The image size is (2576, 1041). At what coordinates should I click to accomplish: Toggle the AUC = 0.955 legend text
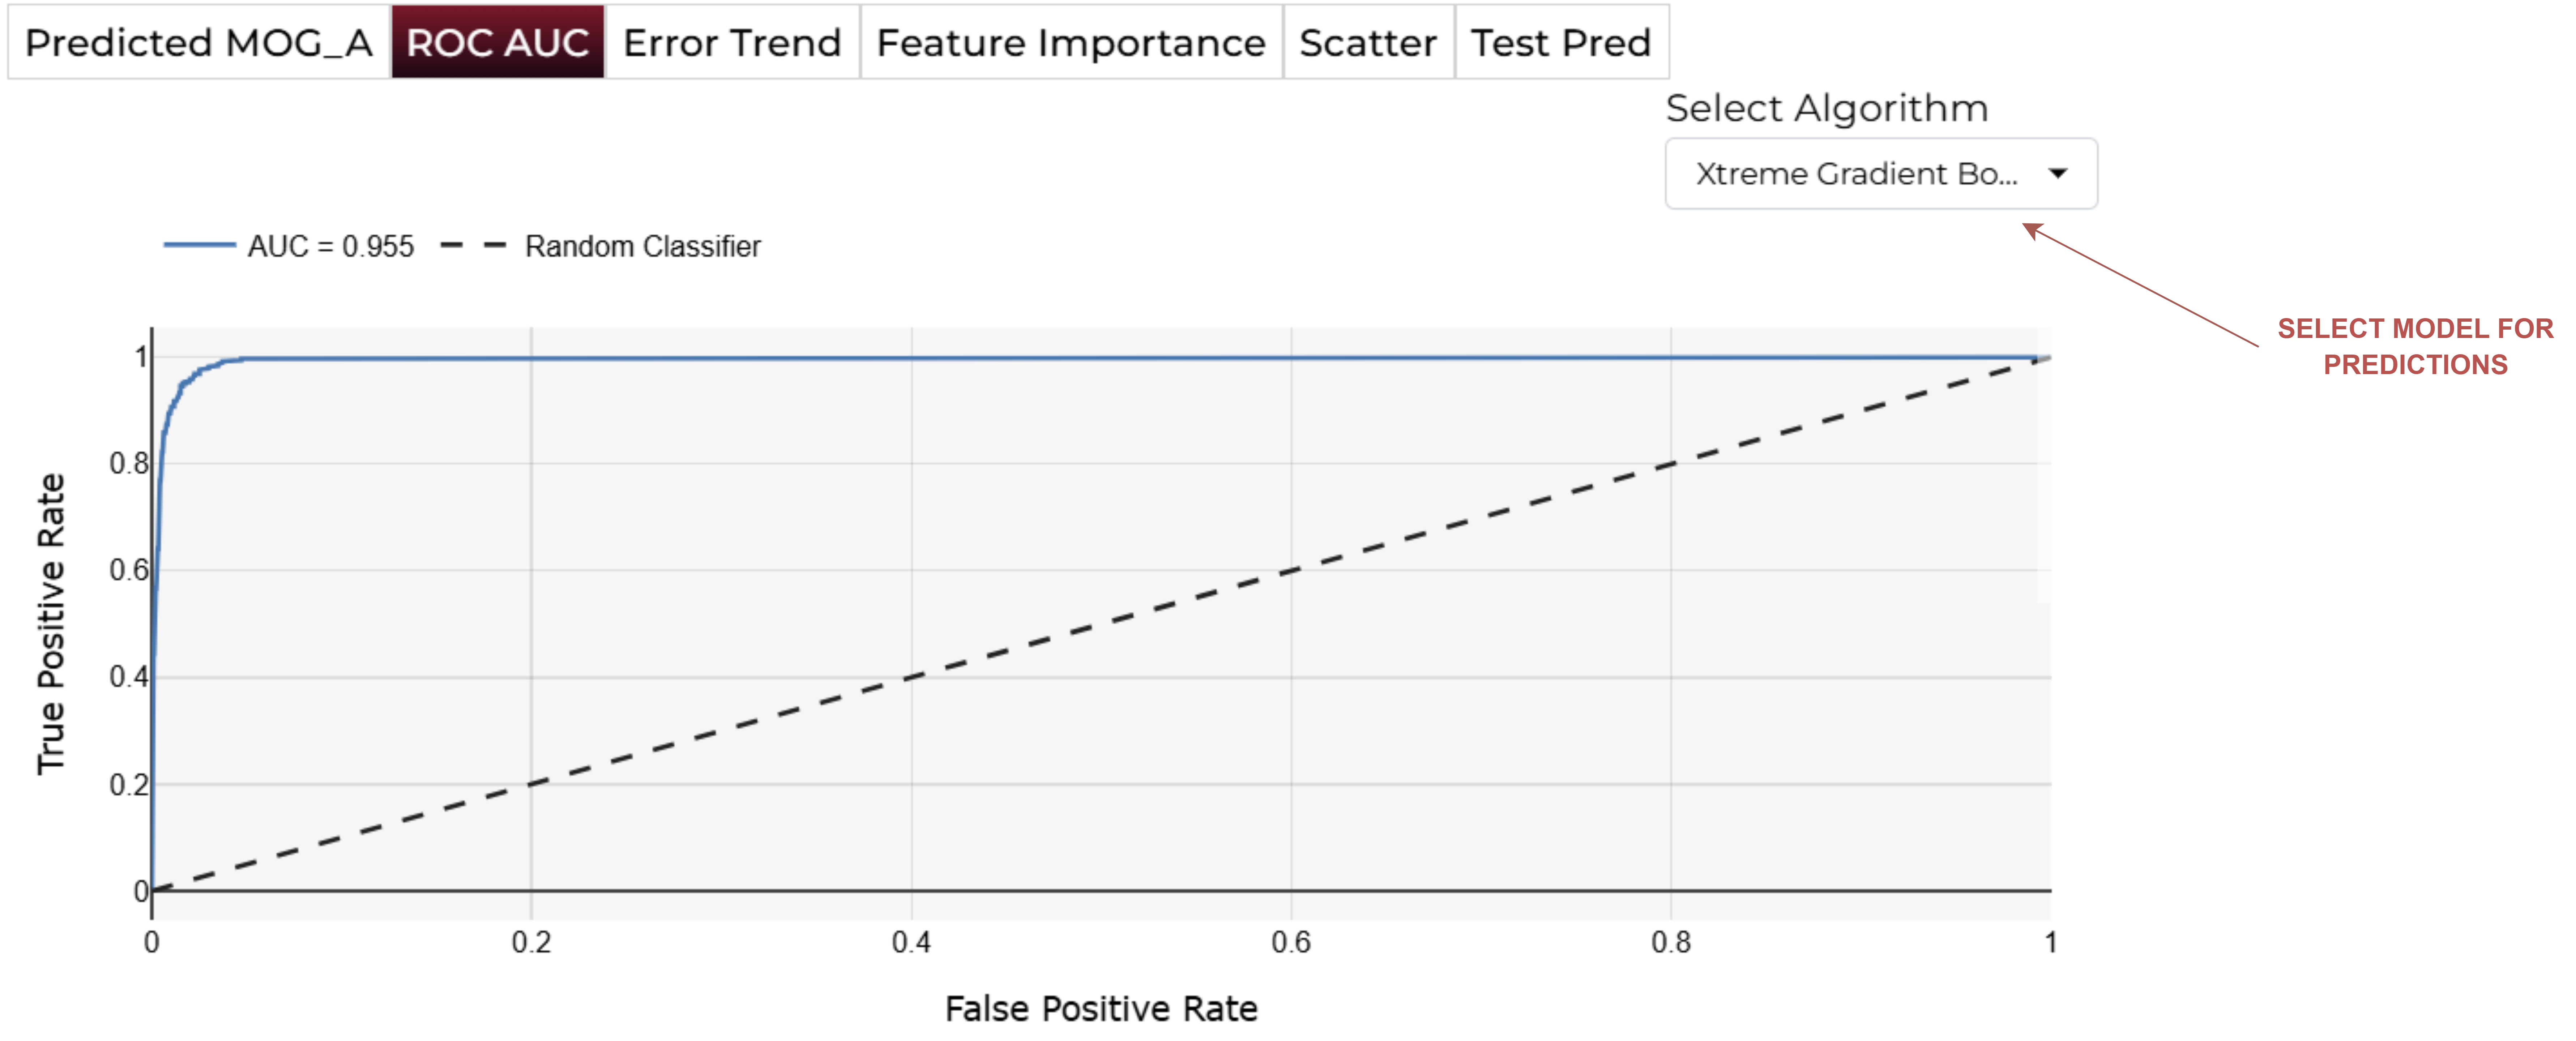pos(330,247)
